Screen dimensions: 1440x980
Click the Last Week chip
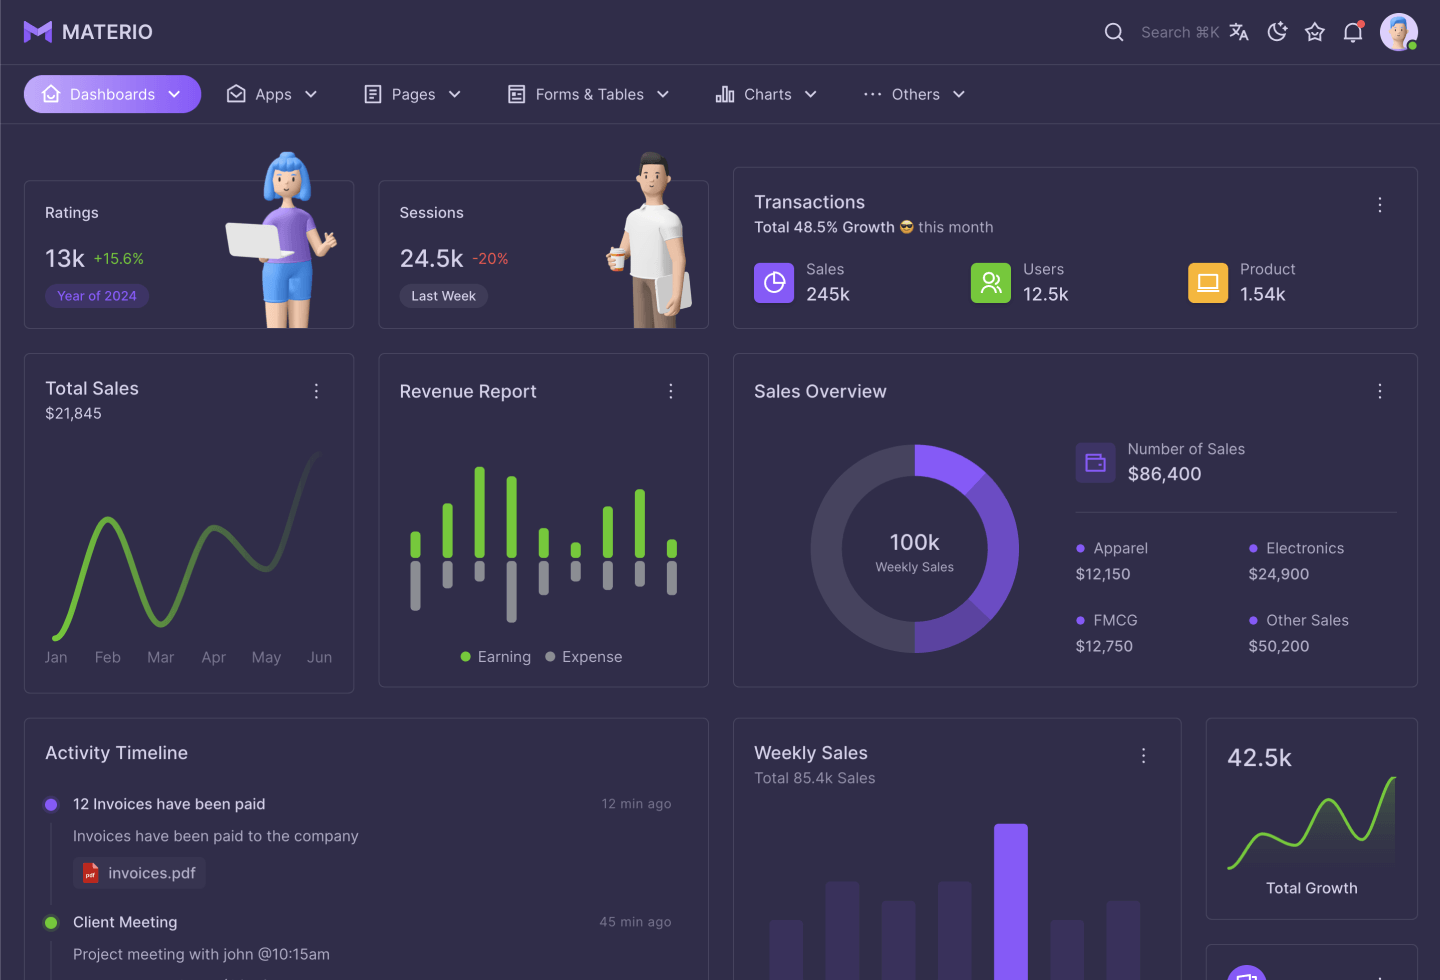pos(443,296)
